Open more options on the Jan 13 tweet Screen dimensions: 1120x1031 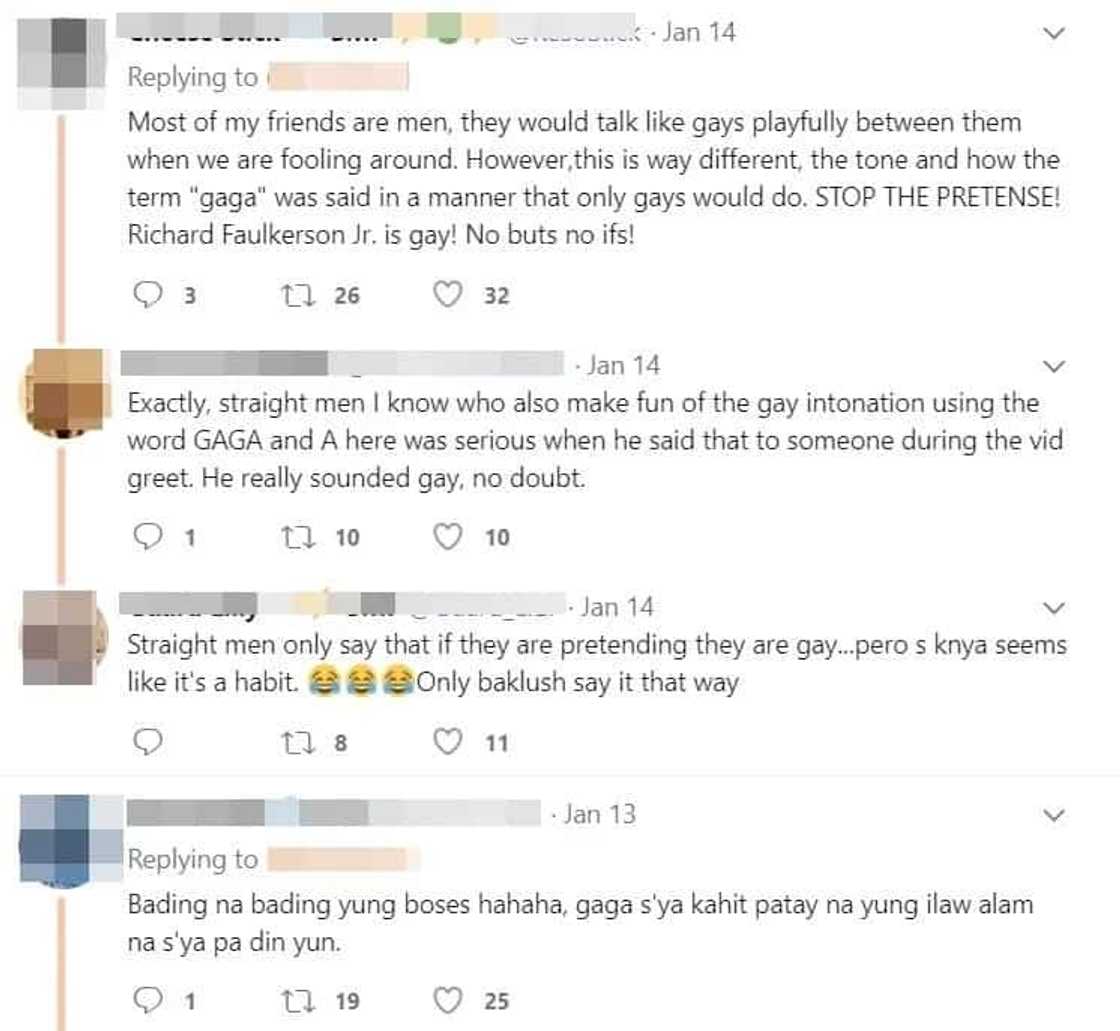(1054, 815)
